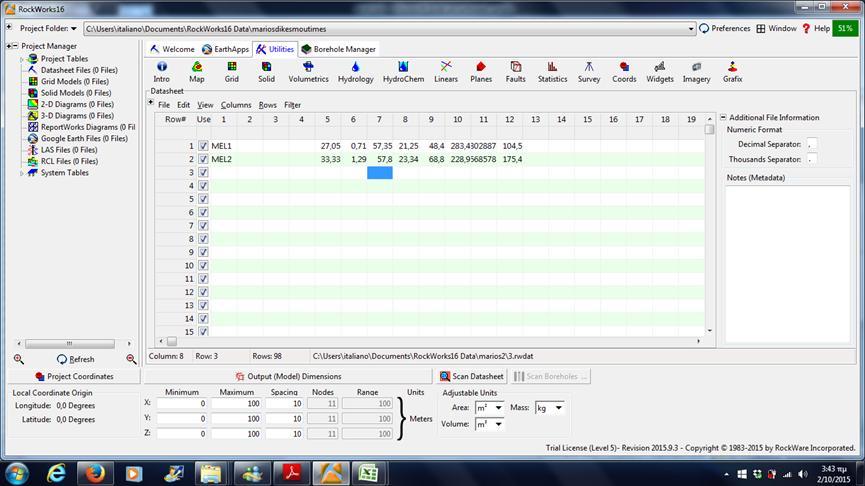Viewport: 865px width, 486px height.
Task: Collapse the Additional File Information section
Action: coord(723,117)
